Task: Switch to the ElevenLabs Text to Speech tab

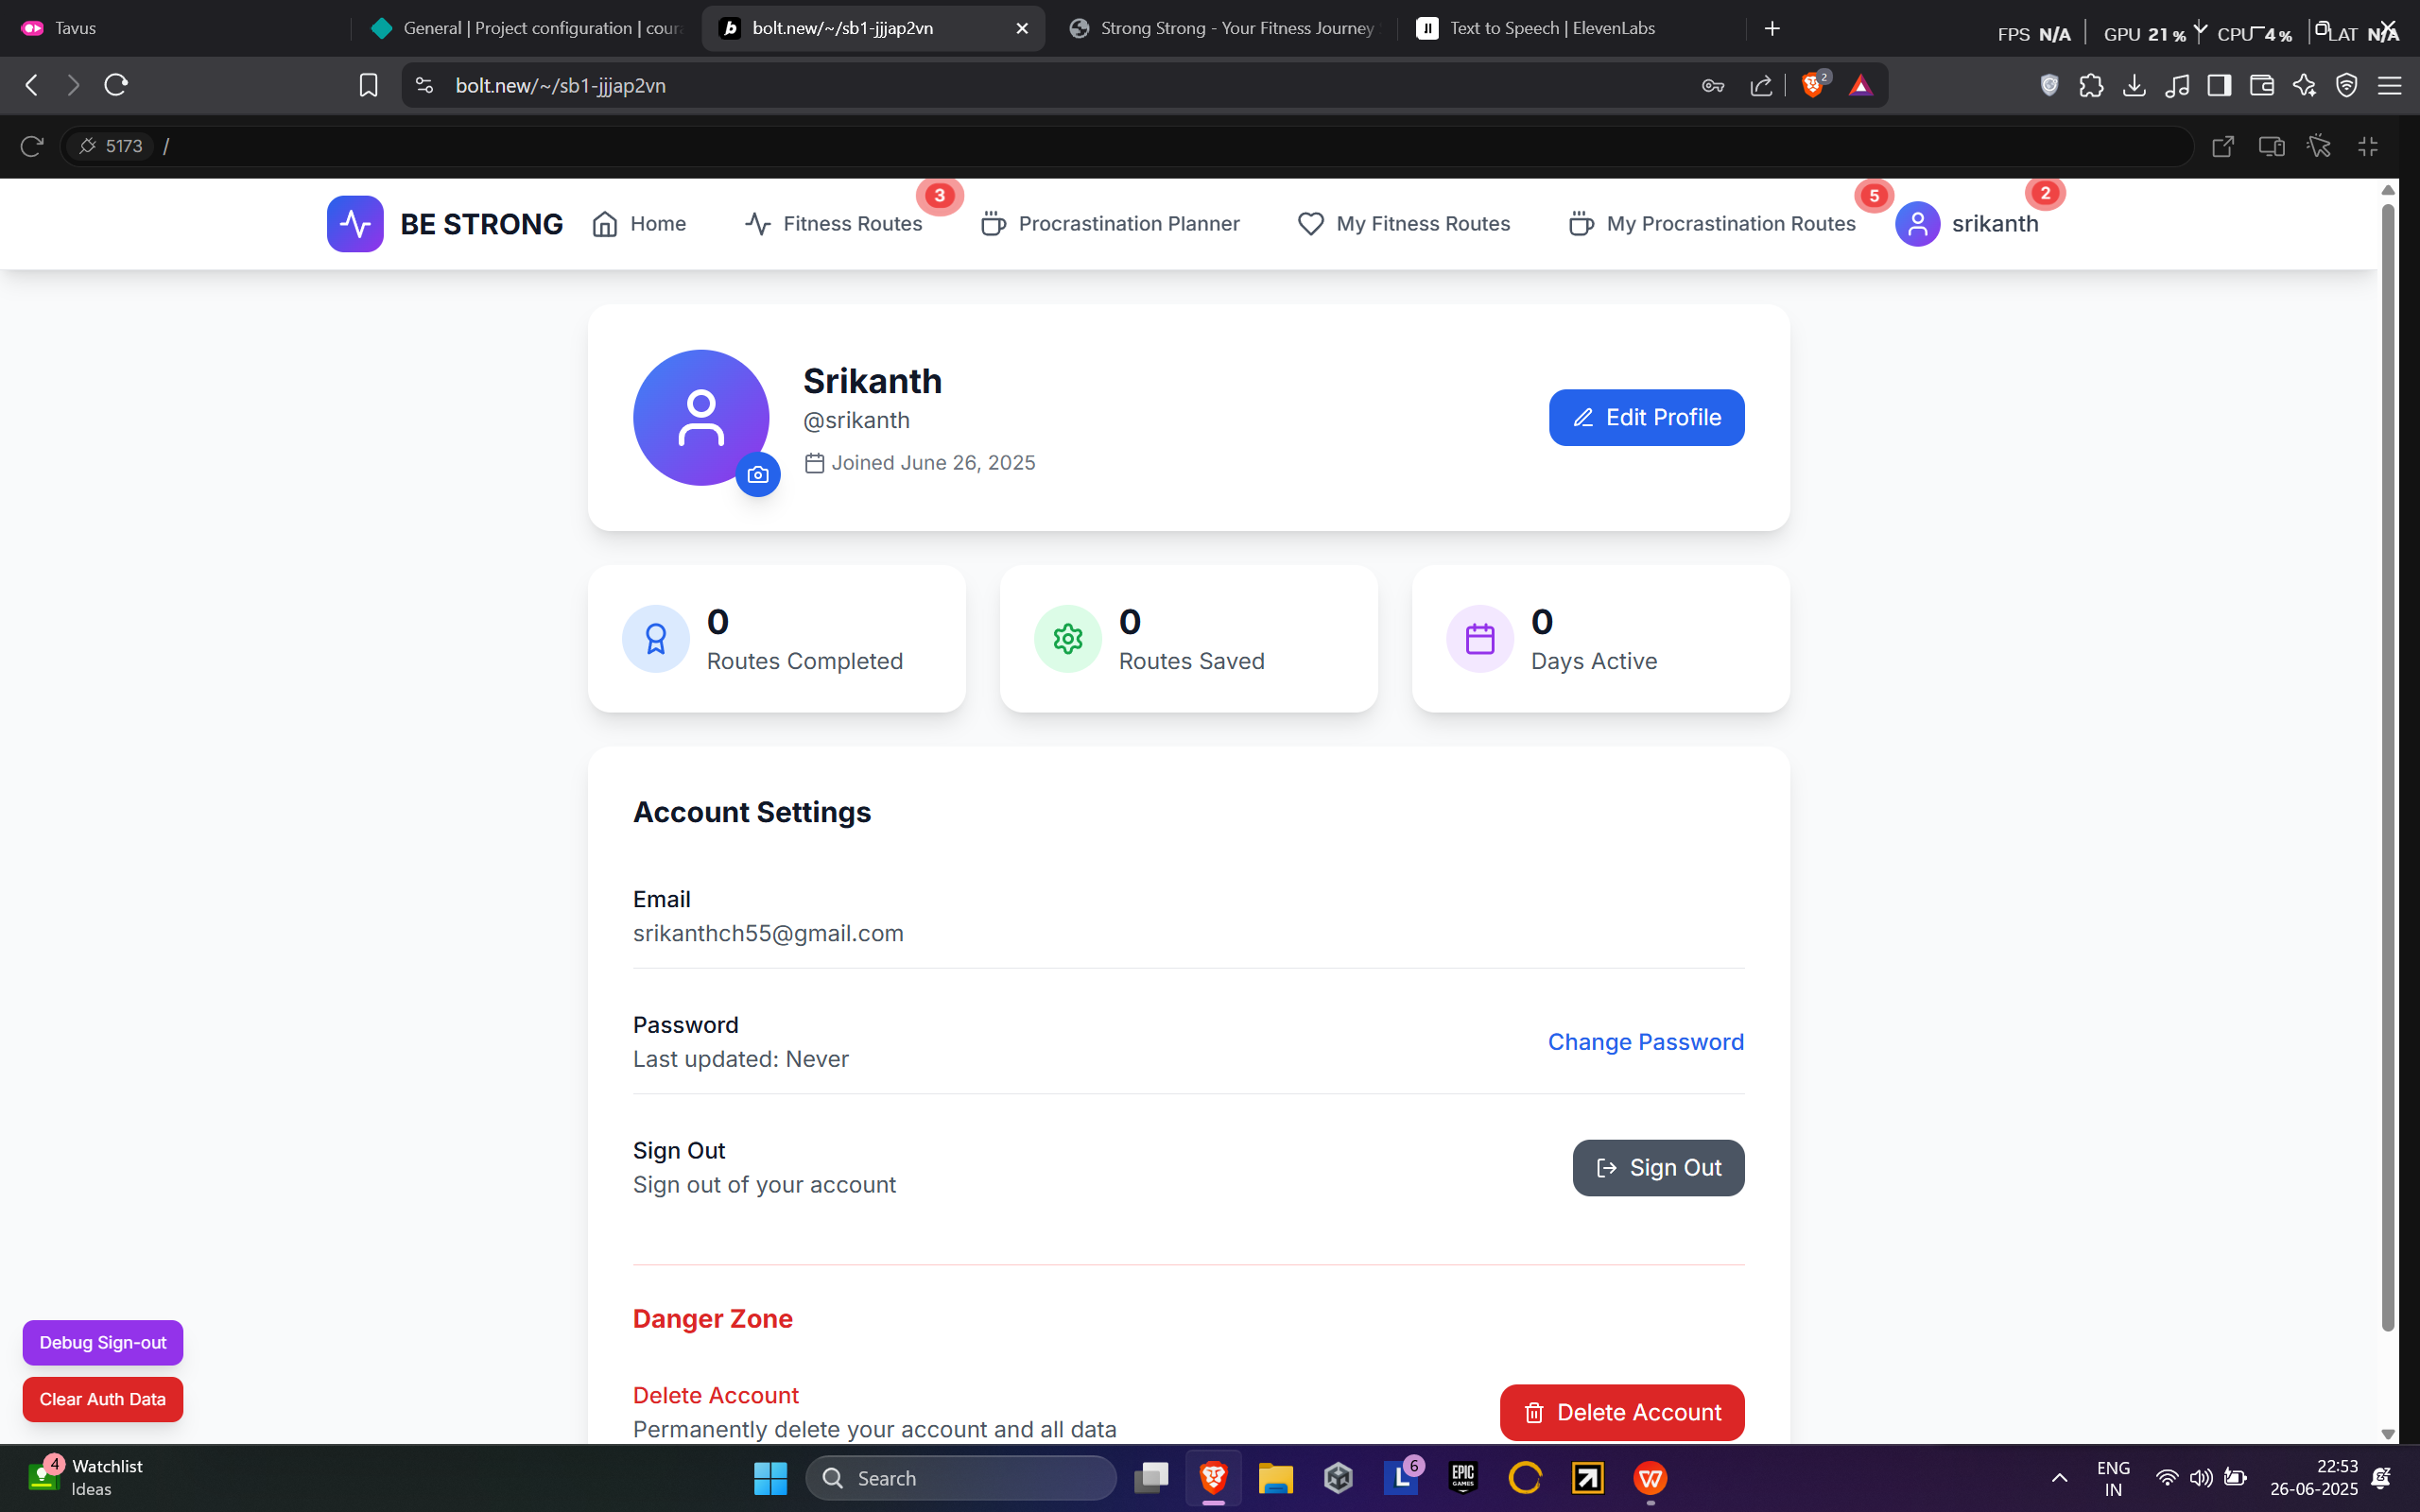Action: coord(1551,28)
